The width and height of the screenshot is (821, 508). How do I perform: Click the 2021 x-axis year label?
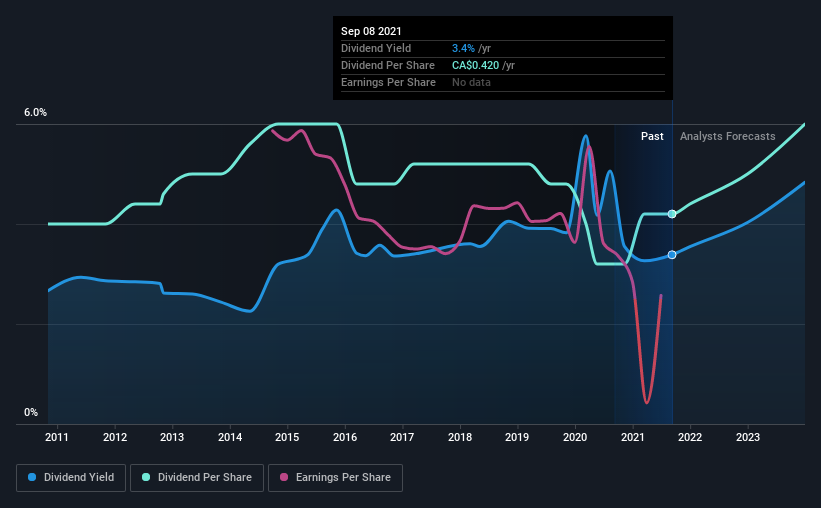point(633,437)
